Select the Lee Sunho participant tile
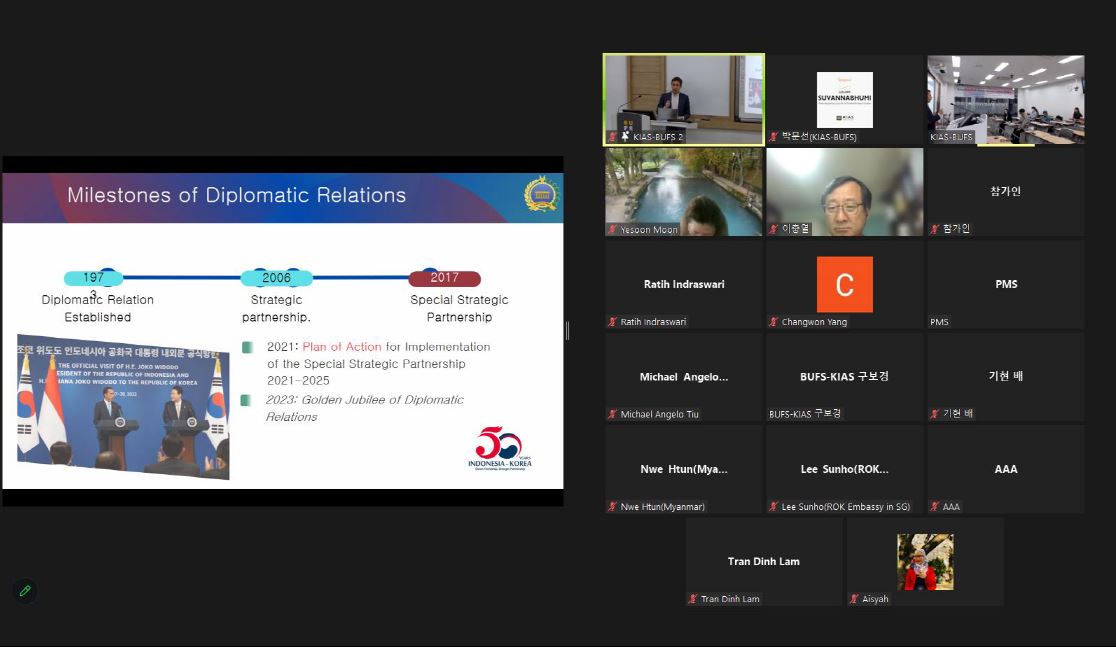Viewport: 1116px width, 647px height. click(844, 469)
